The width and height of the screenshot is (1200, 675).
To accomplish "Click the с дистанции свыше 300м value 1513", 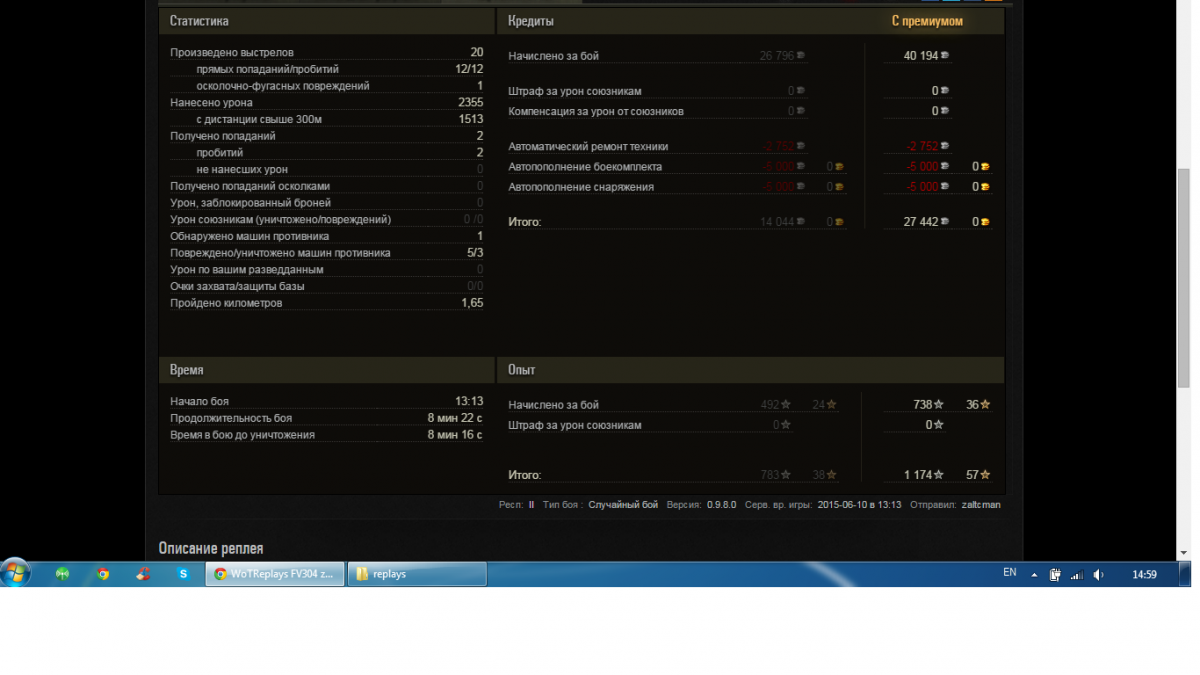I will tap(471, 119).
